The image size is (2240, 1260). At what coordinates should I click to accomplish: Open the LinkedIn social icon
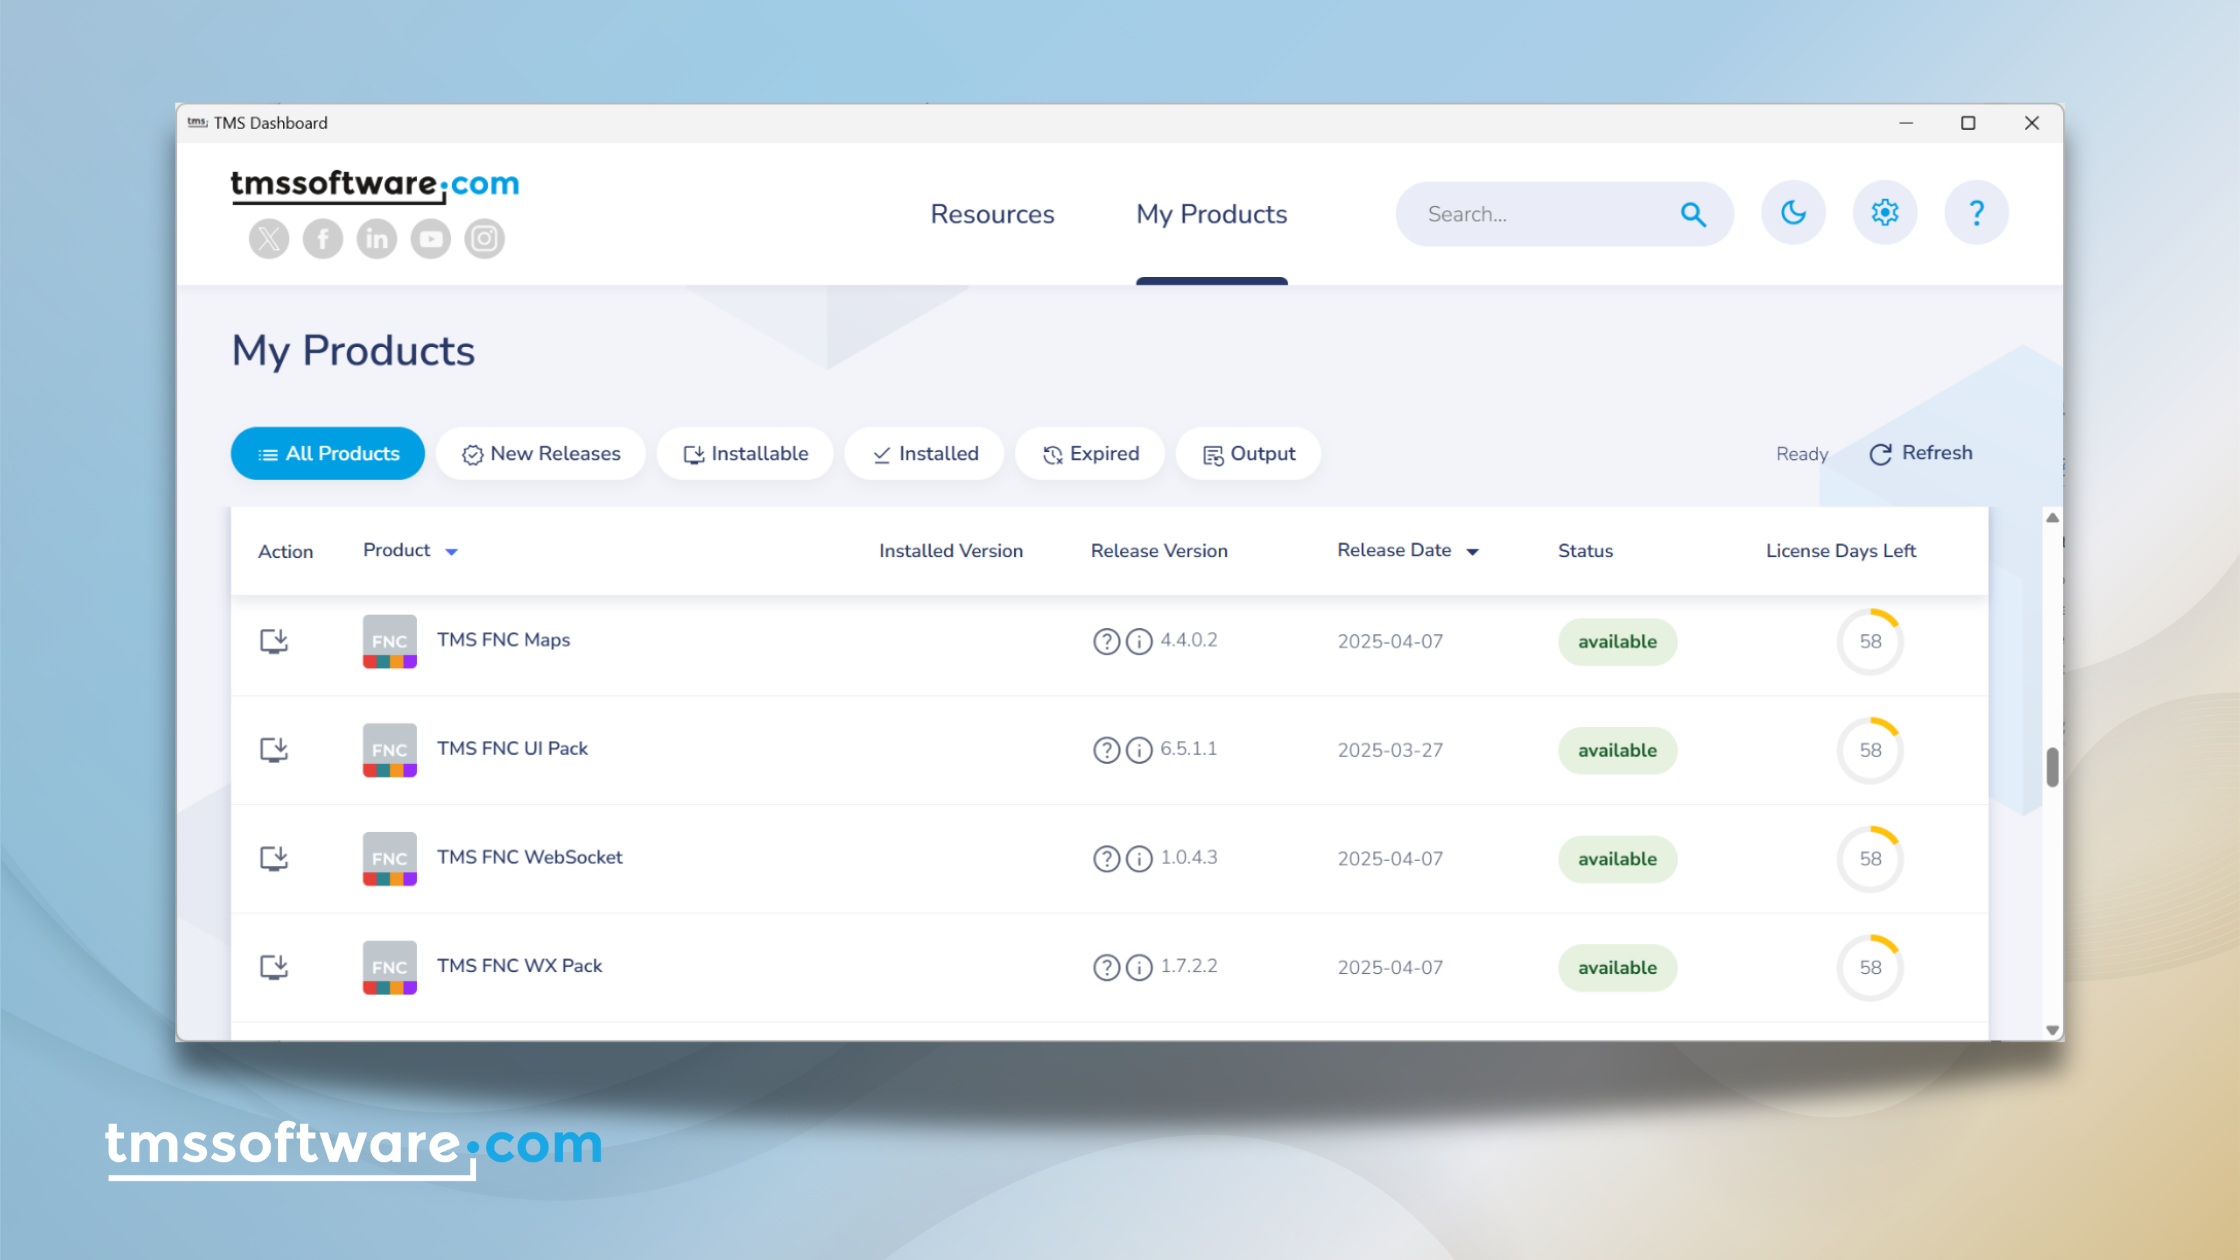tap(377, 239)
